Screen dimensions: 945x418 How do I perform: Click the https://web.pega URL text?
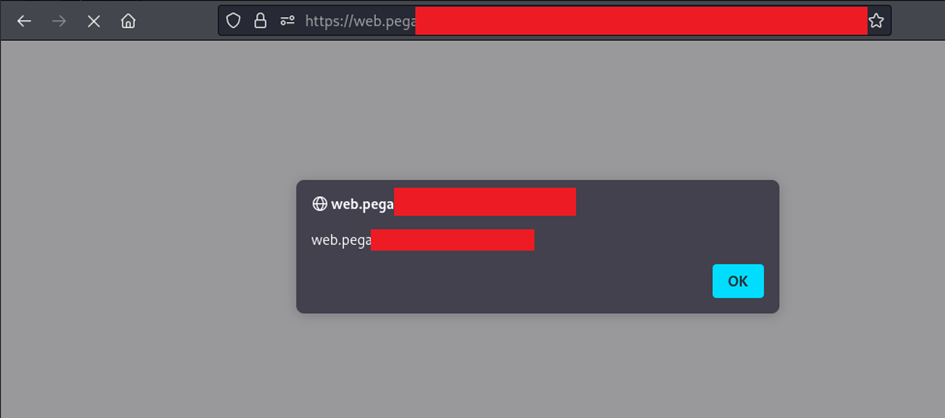coord(360,22)
